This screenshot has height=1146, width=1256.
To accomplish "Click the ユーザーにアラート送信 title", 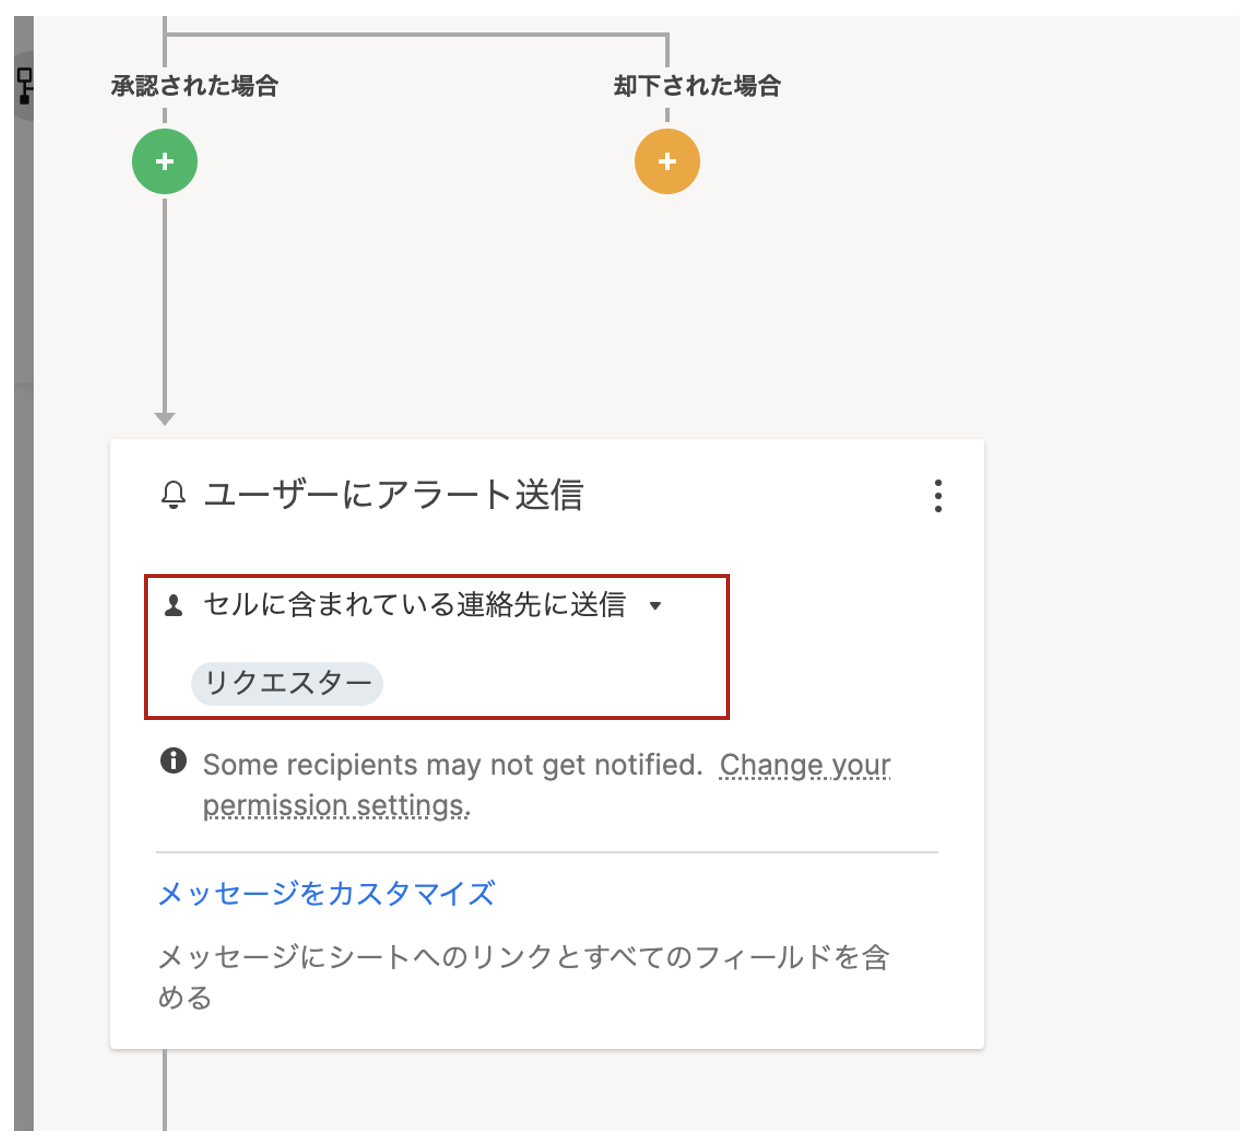I will (x=393, y=495).
